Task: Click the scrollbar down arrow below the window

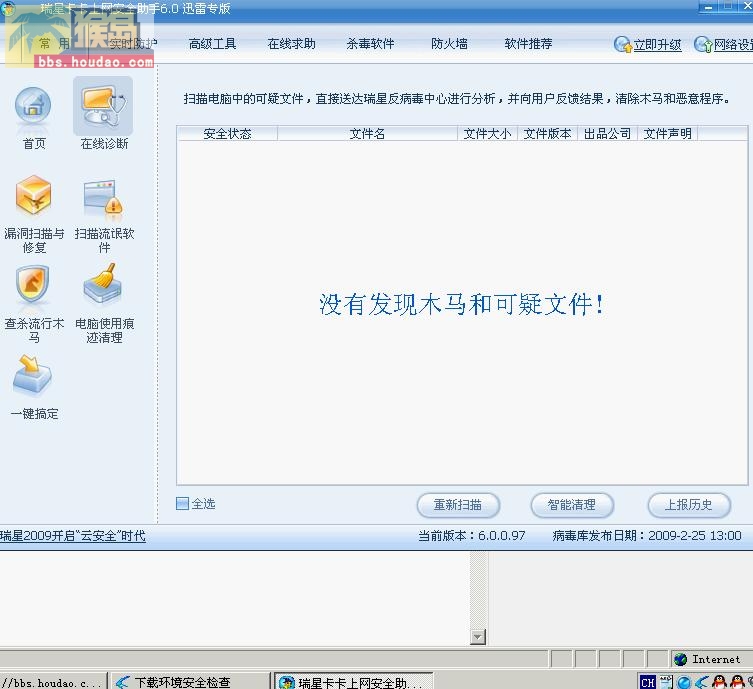Action: pos(478,637)
